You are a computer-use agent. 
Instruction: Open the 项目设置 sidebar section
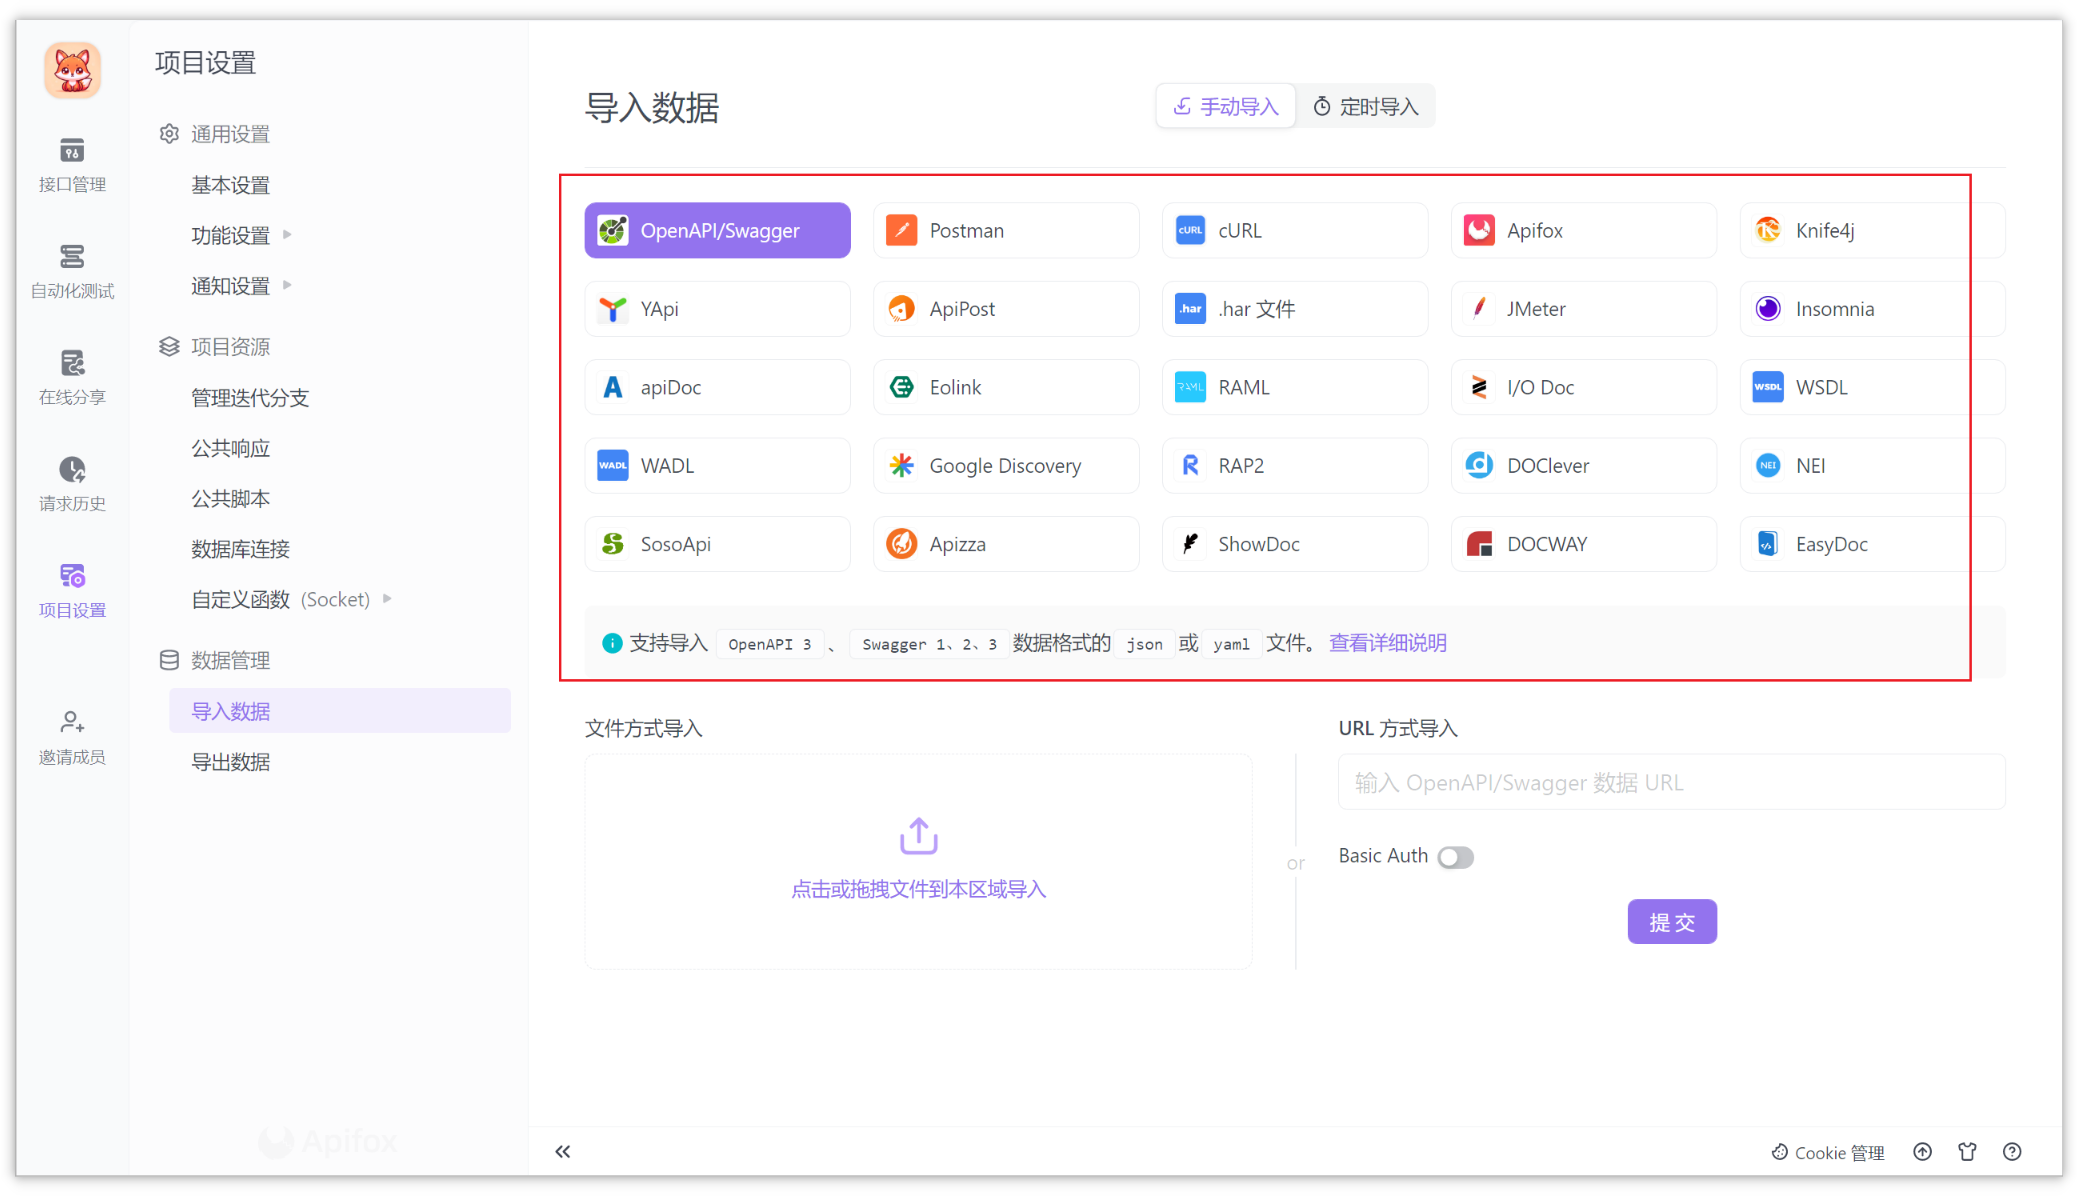[72, 590]
